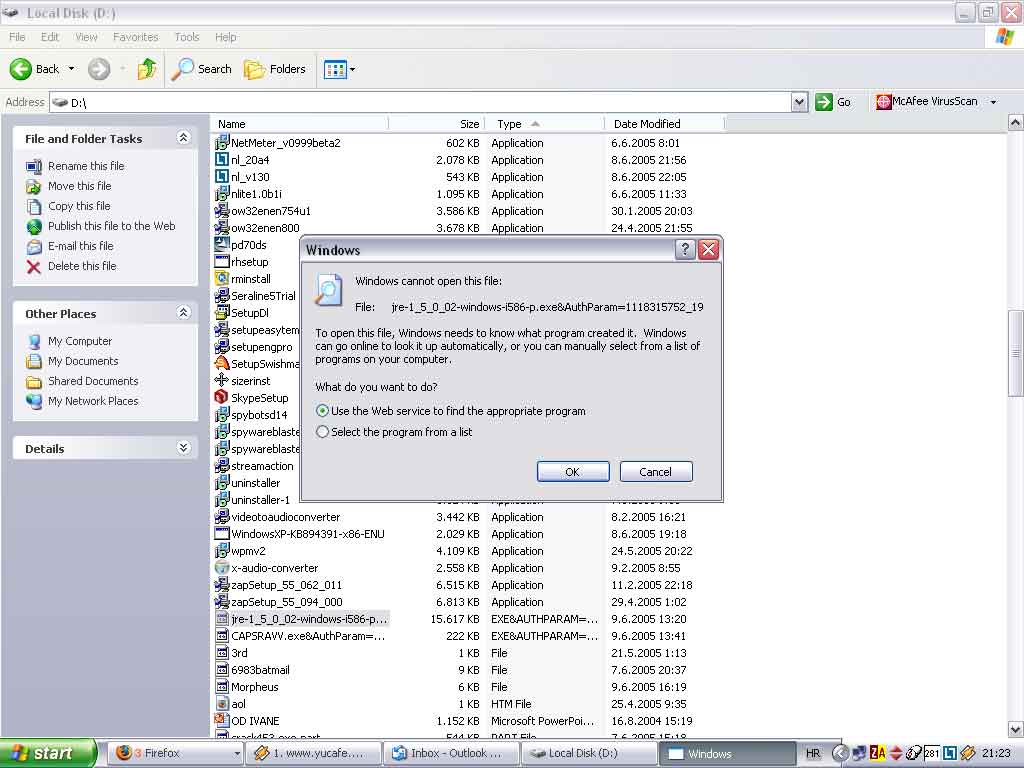Click the Back arrow icon
Screen dimensions: 1024x768
pyautogui.click(x=20, y=69)
